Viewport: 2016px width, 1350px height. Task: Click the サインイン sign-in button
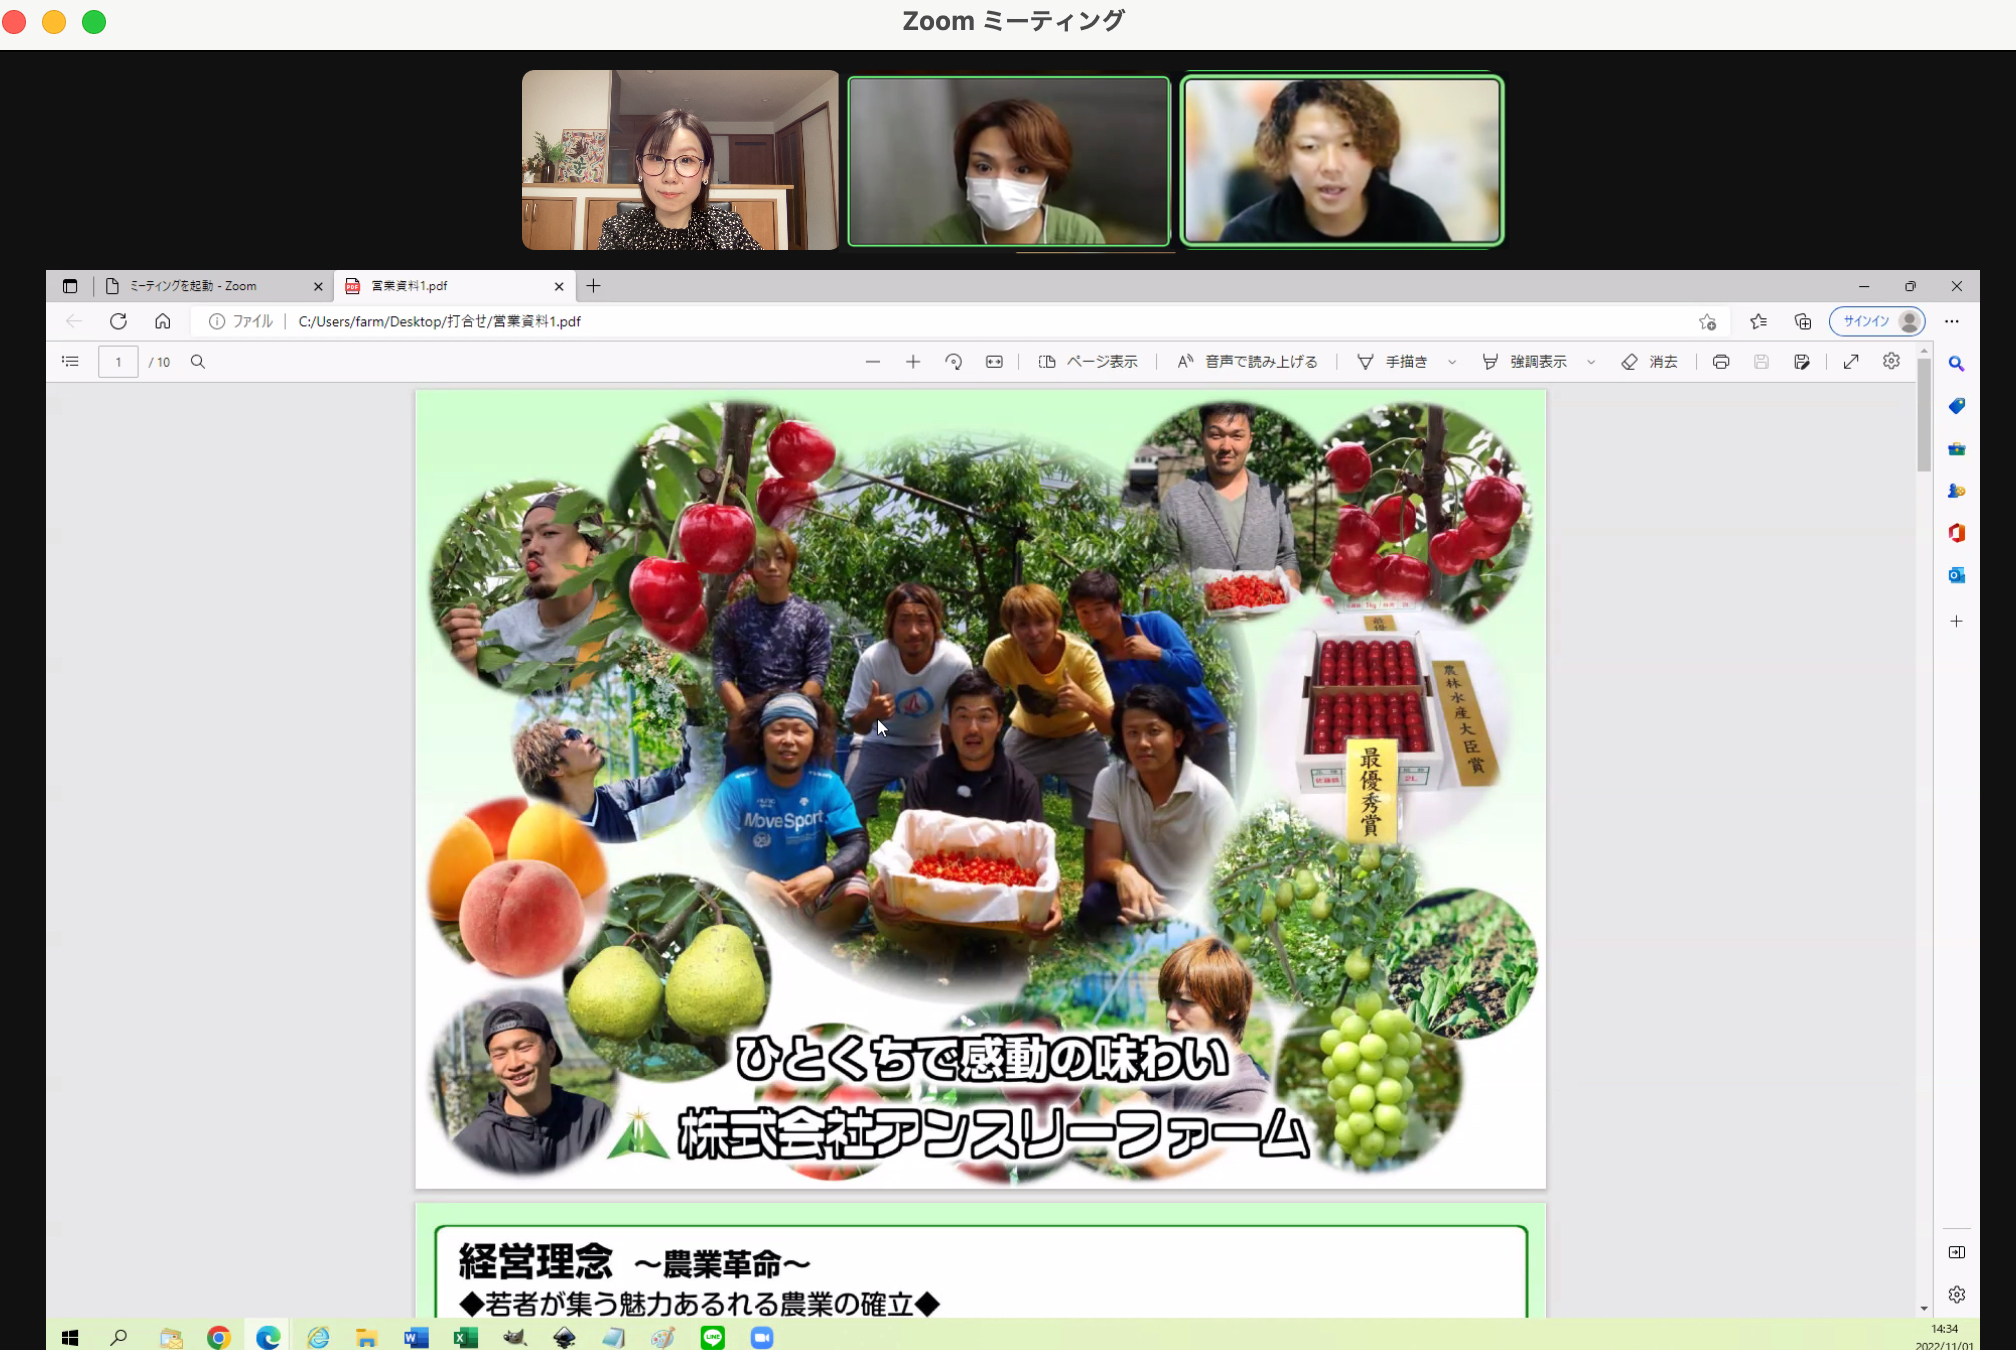pyautogui.click(x=1877, y=321)
